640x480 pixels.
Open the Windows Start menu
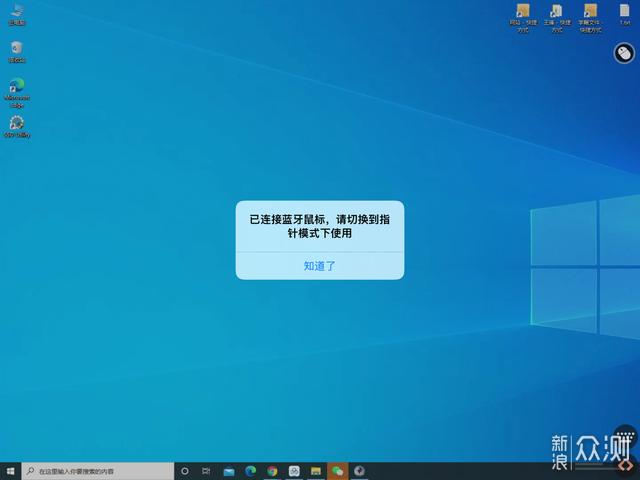11,471
